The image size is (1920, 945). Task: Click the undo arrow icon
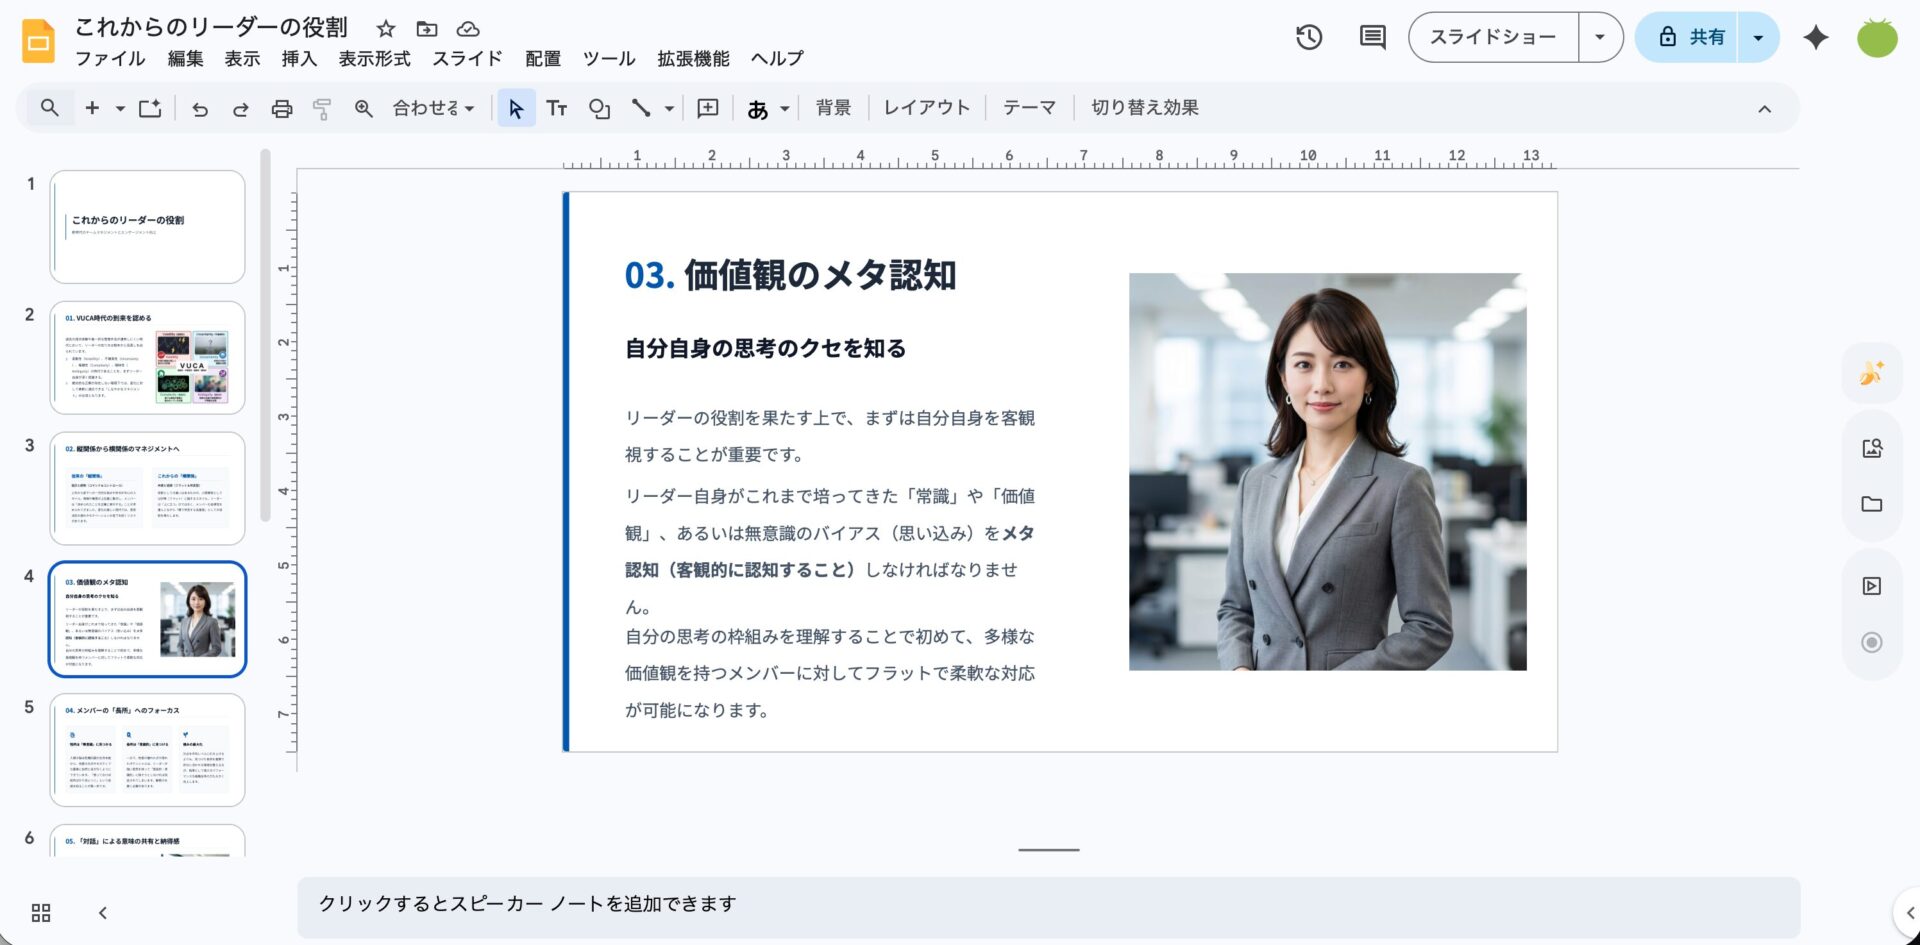[200, 109]
